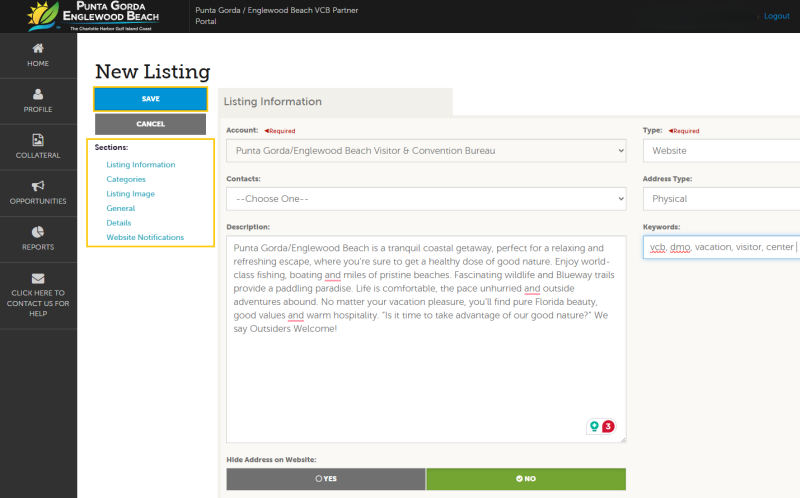Open the Profile person icon

[38, 94]
